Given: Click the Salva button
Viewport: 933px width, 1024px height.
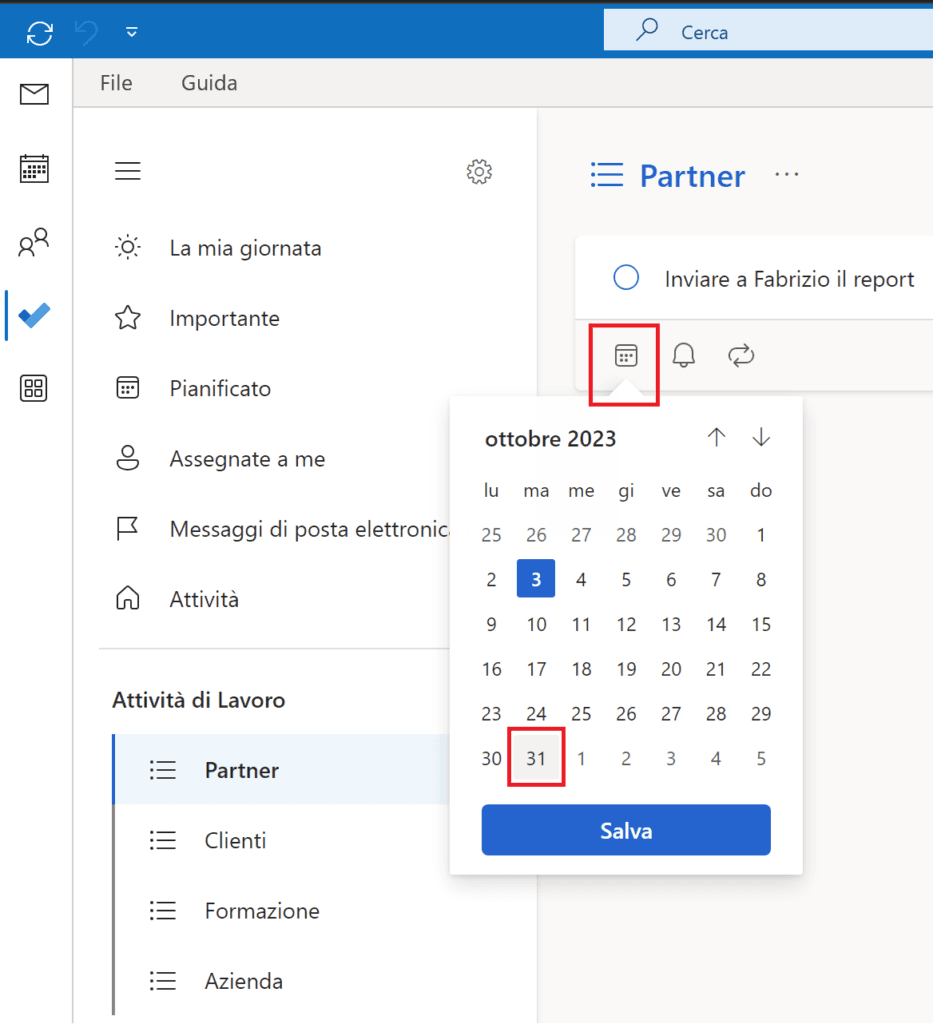Looking at the screenshot, I should pos(626,830).
